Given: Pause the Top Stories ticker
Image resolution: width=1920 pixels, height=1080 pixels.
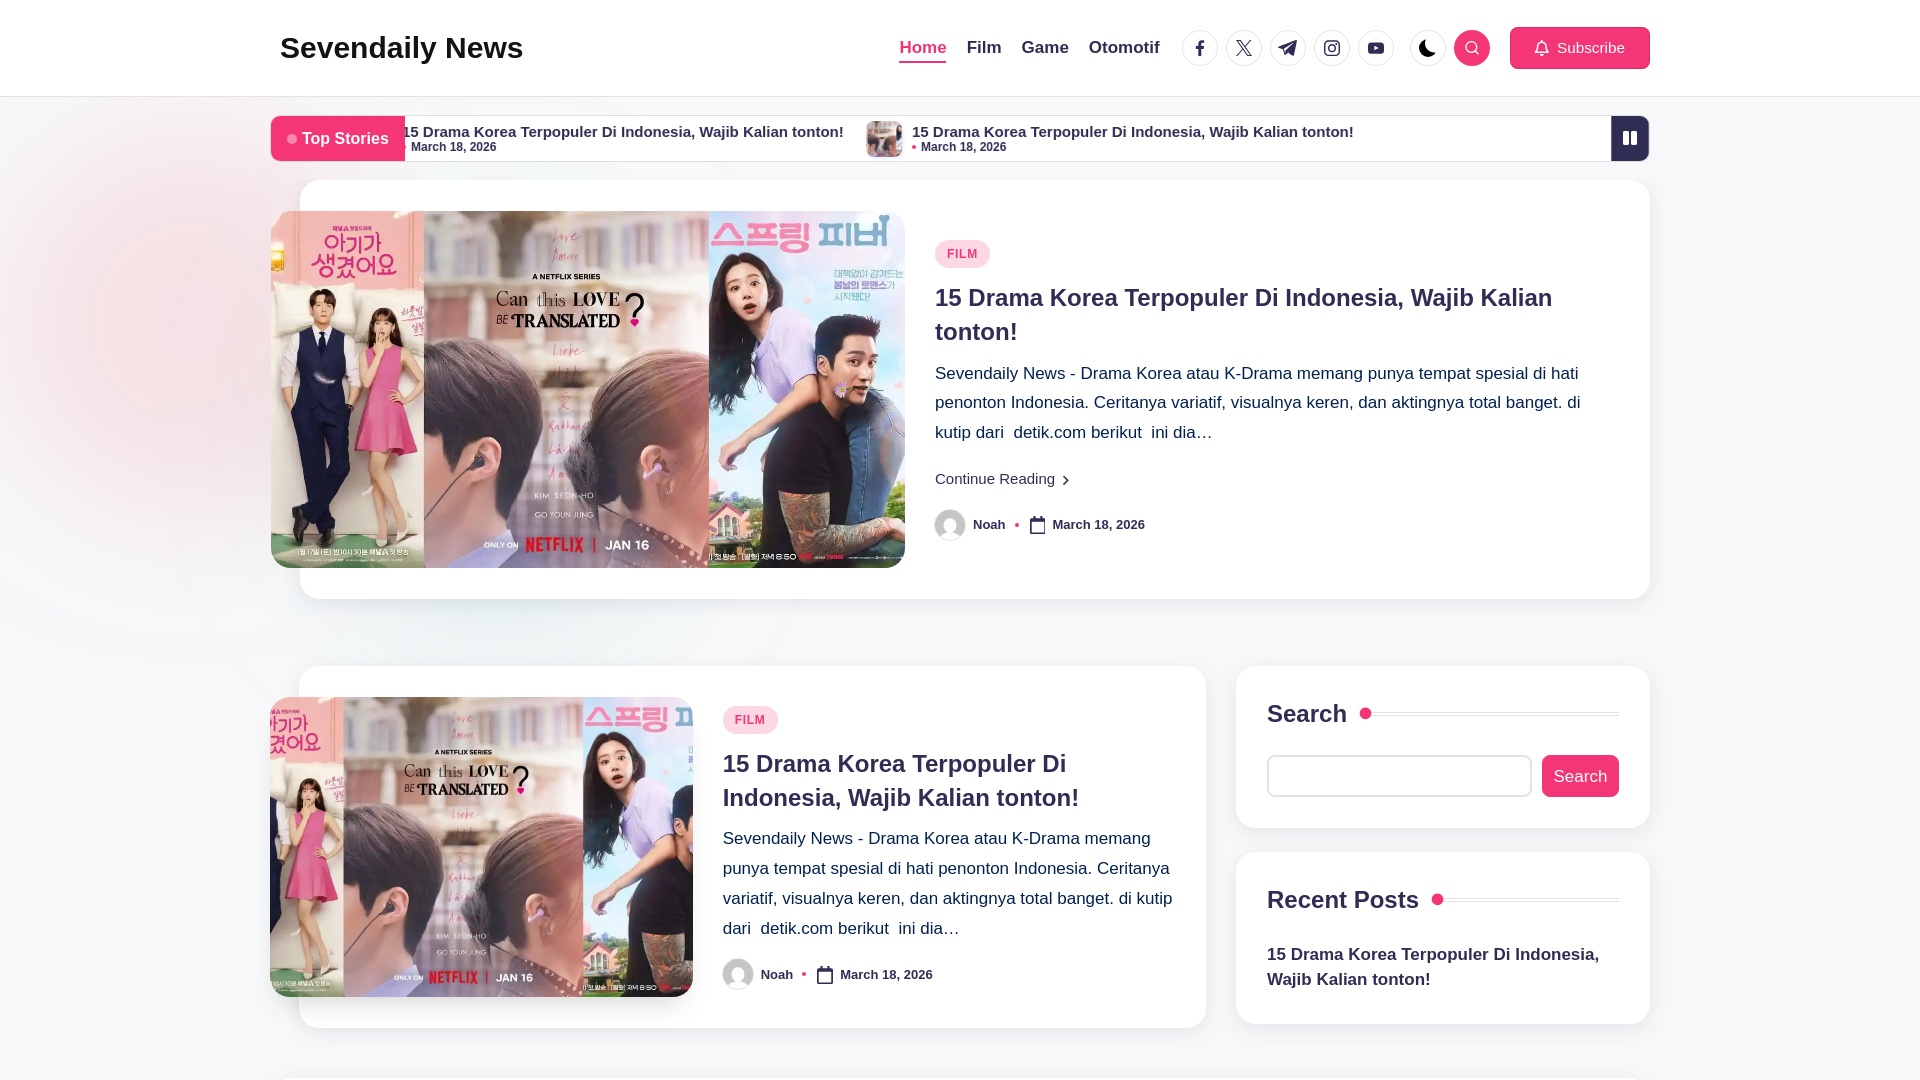Looking at the screenshot, I should 1630,138.
